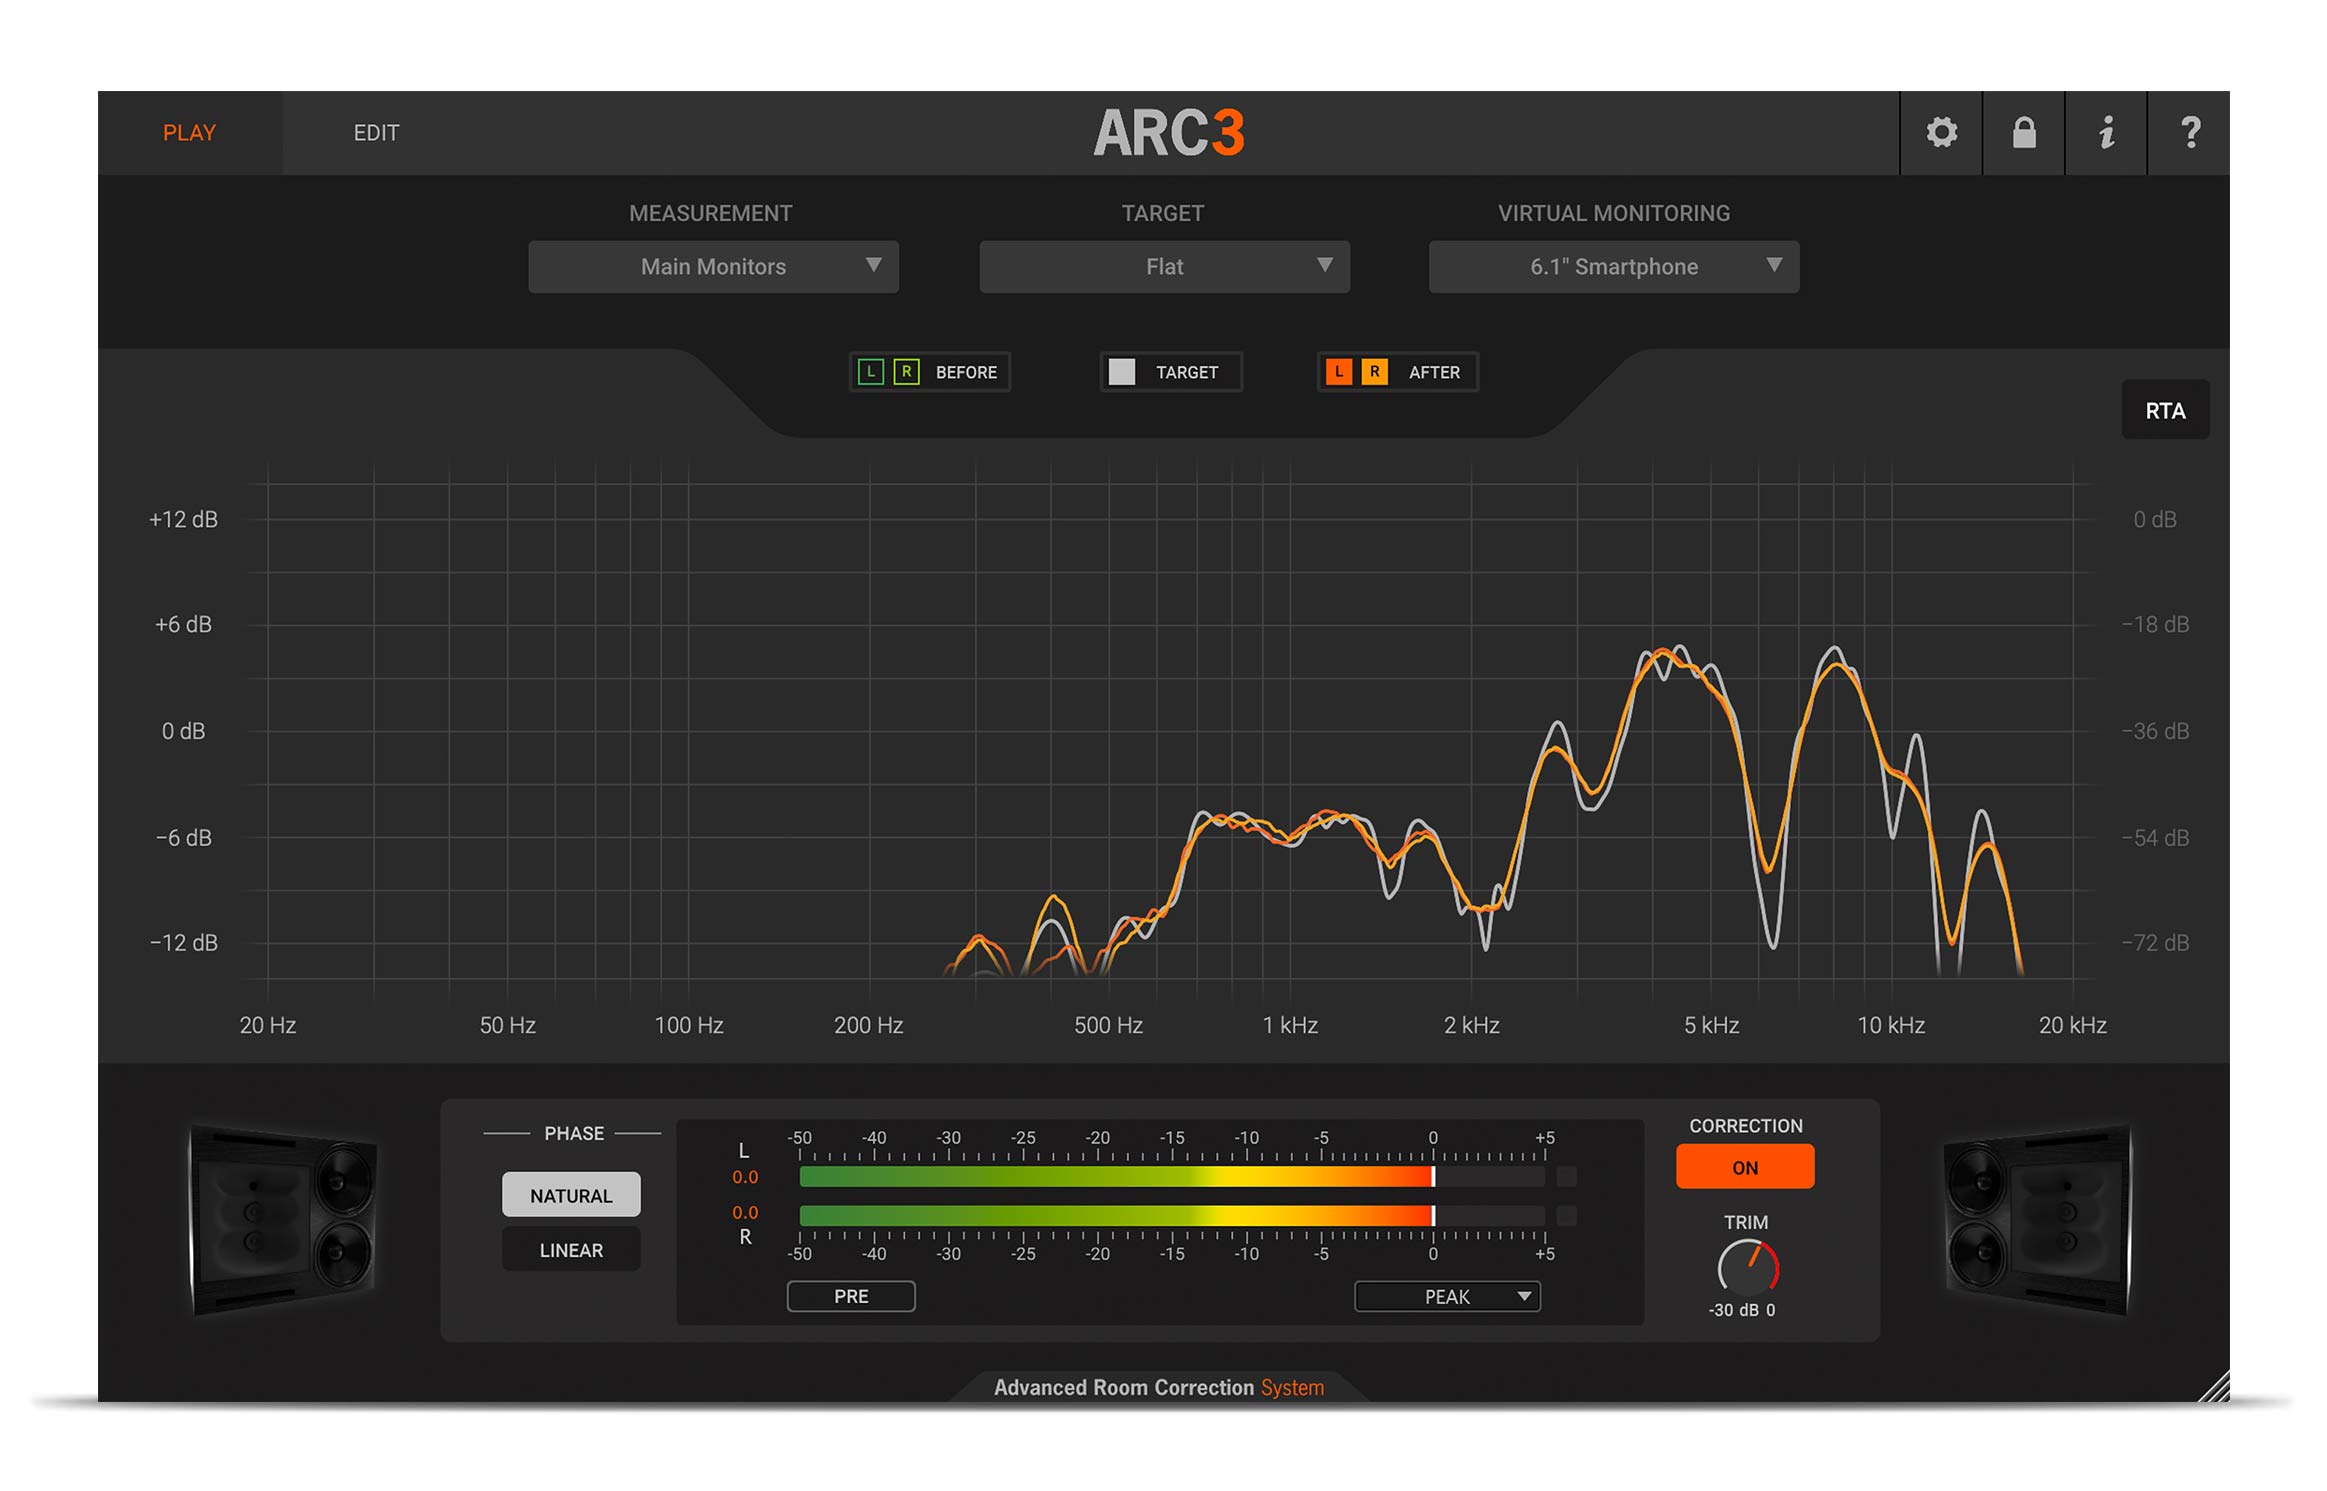Click the left speaker image
This screenshot has width=2327, height=1491.
pyautogui.click(x=283, y=1219)
